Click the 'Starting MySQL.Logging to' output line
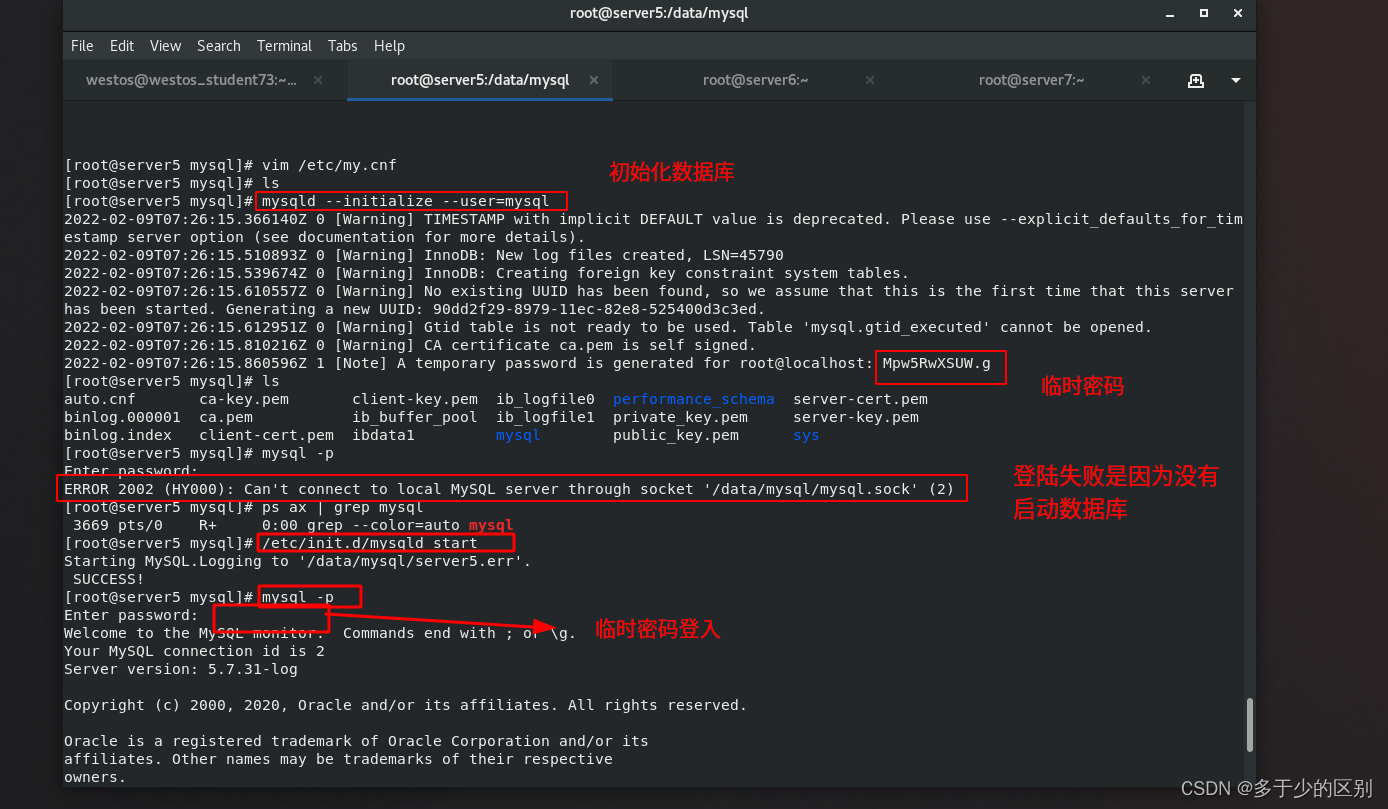 (x=298, y=561)
